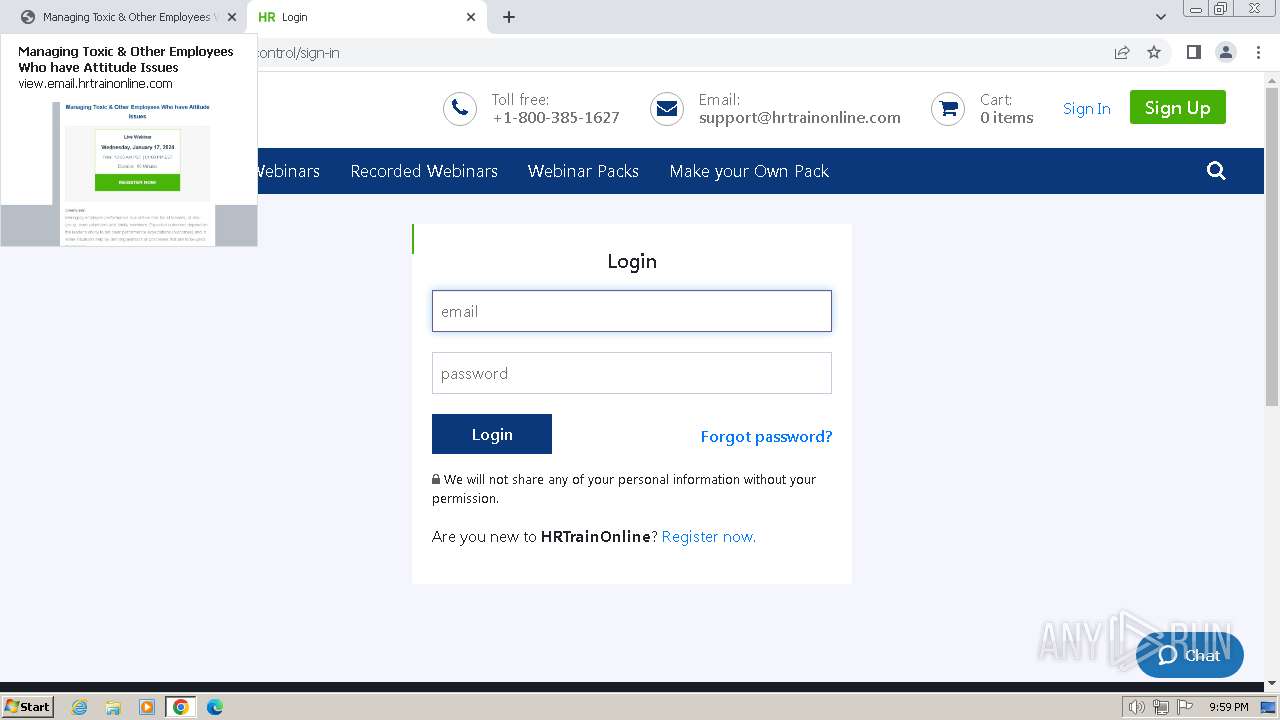Click the page vertical scrollbar thumb
This screenshot has width=1280, height=720.
pyautogui.click(x=1271, y=245)
